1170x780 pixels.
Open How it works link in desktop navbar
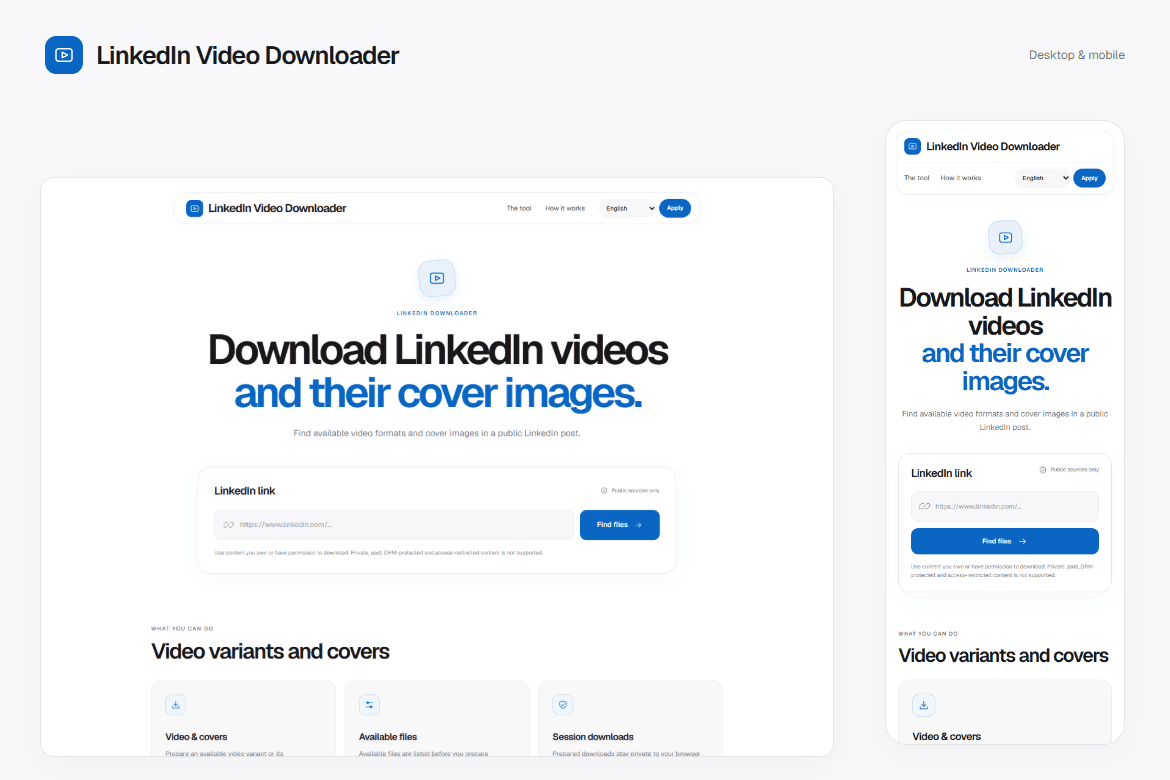565,208
